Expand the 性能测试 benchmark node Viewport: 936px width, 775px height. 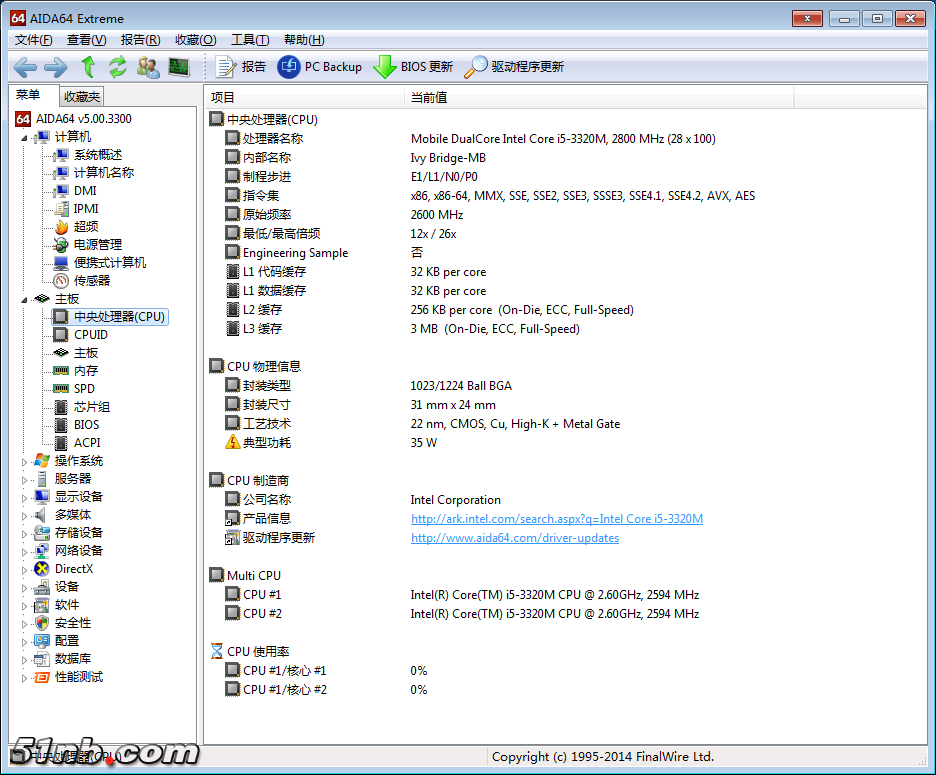(26, 677)
